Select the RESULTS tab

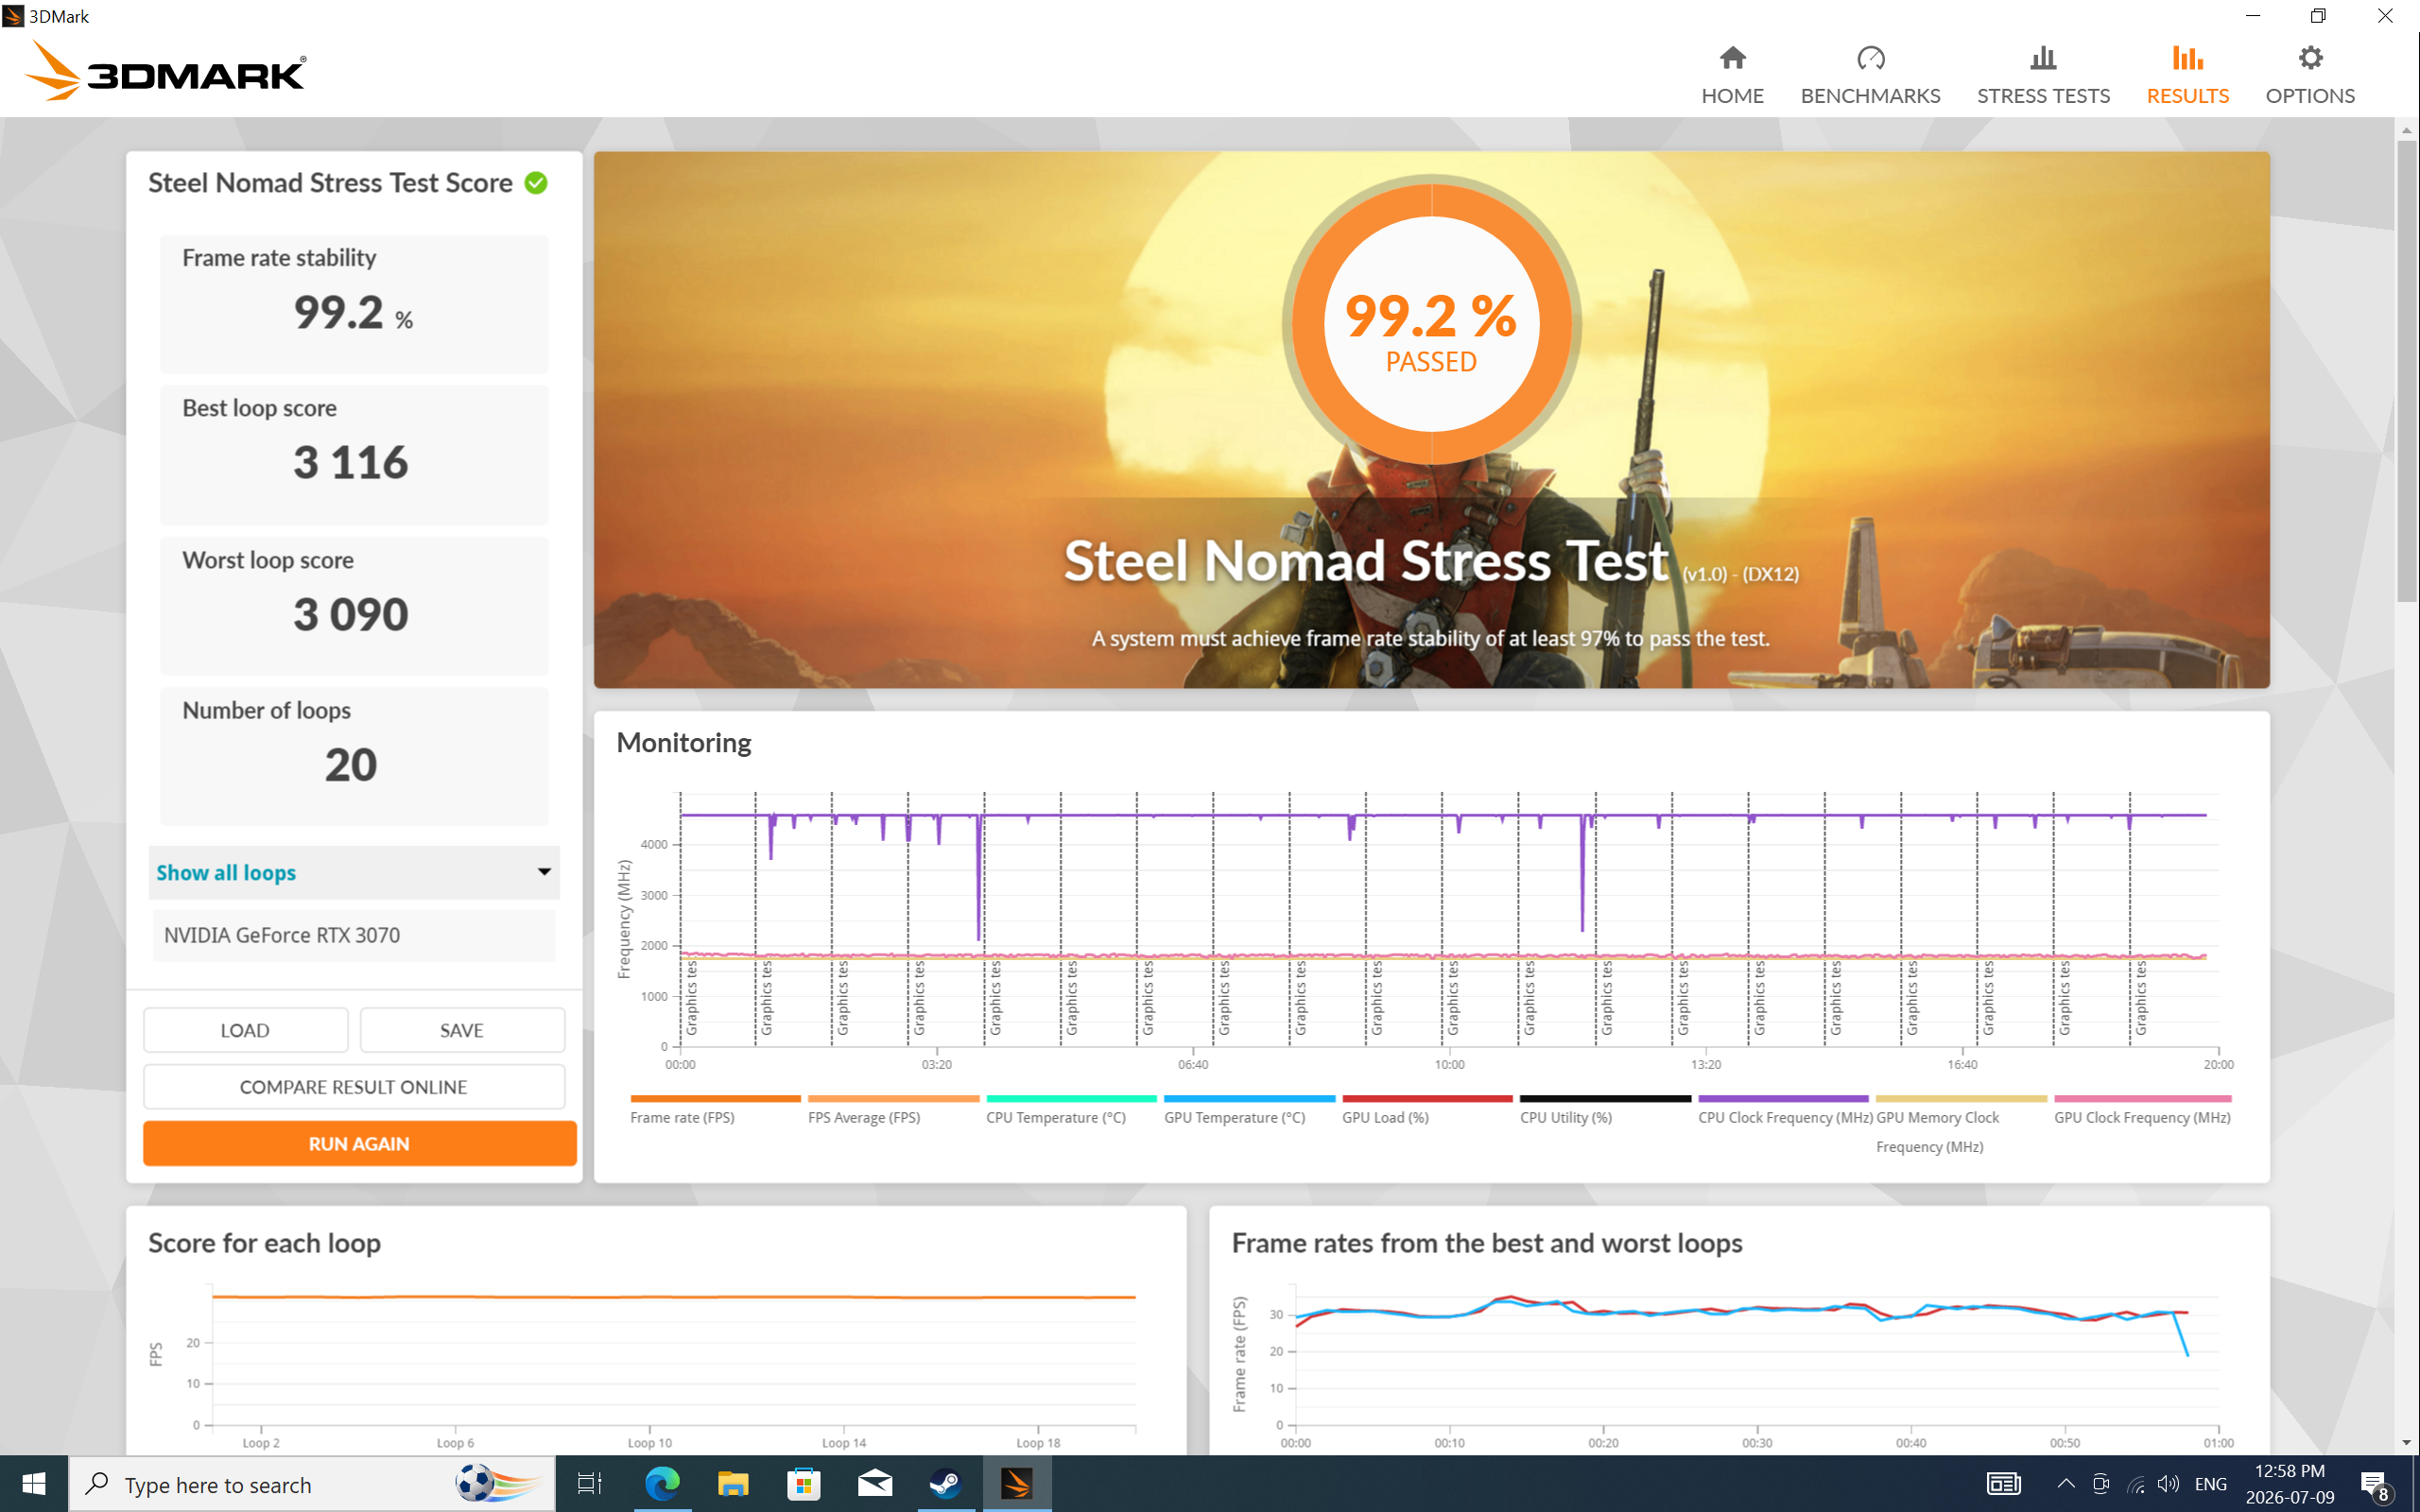point(2187,75)
